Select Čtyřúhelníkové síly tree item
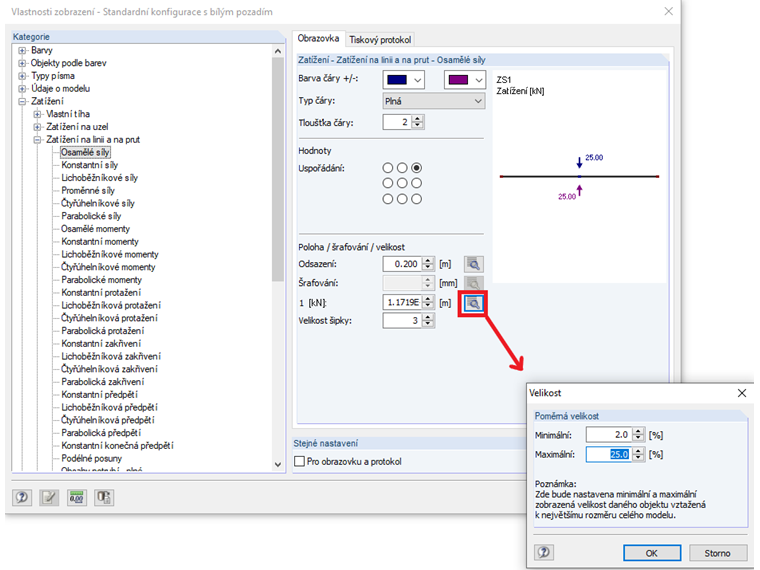760x570 pixels. pos(98,204)
